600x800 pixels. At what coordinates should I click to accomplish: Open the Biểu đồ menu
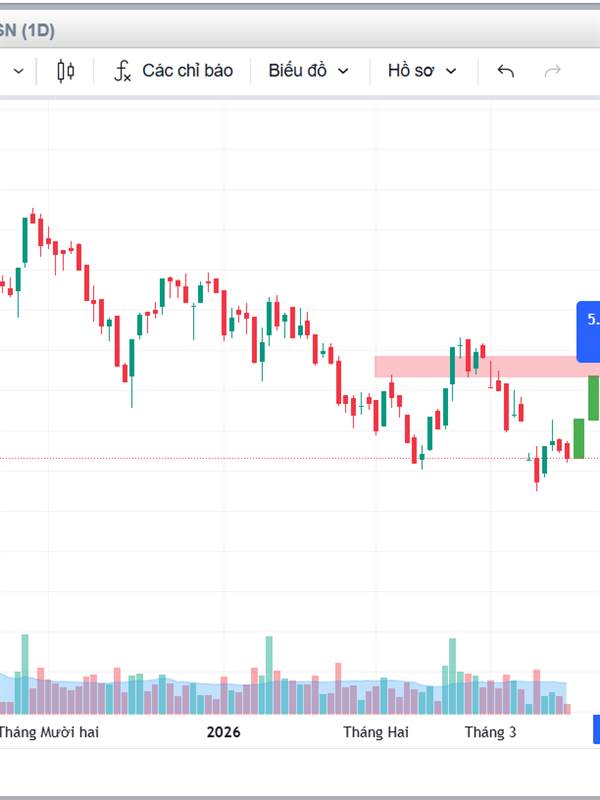click(x=297, y=71)
